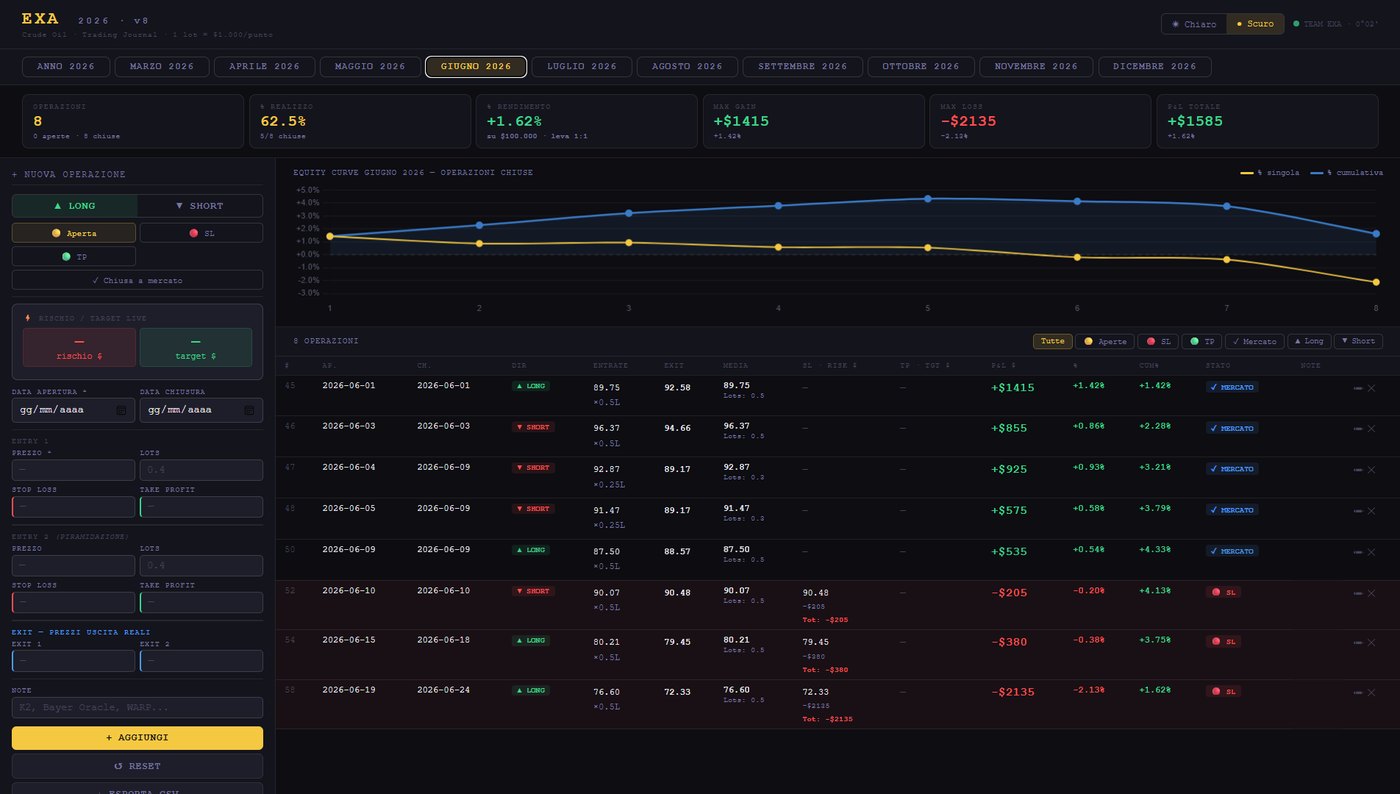Switch to LUGLIO 2026 tab
The height and width of the screenshot is (794, 1400).
coord(582,66)
